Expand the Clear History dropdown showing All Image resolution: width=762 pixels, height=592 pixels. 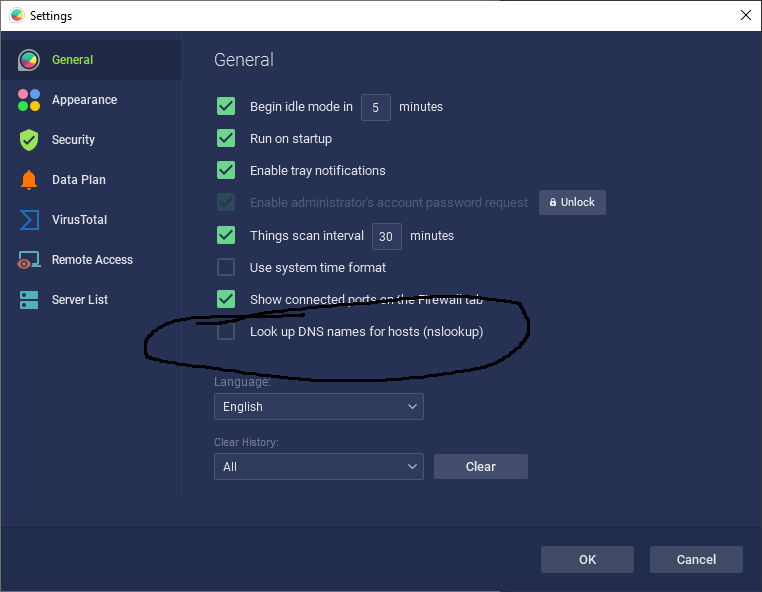coord(318,467)
